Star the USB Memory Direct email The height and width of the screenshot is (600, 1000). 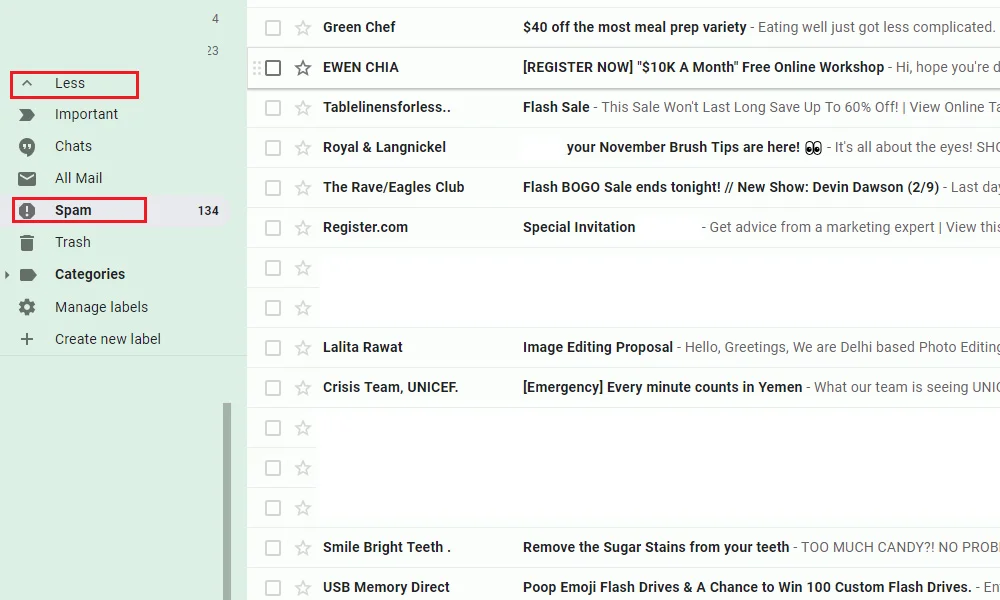[x=303, y=587]
